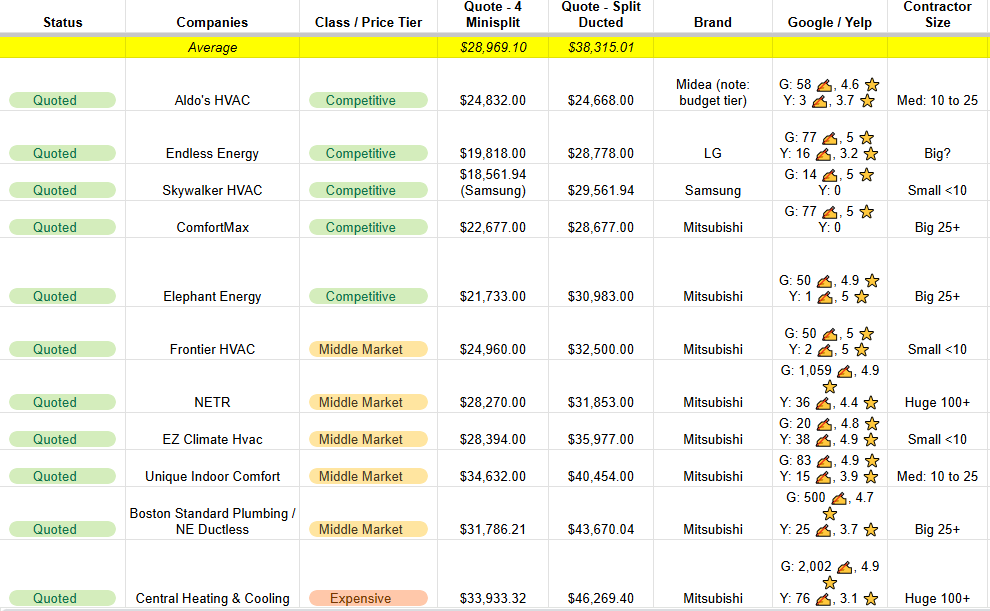Open the Competitive tier chip for Aldo's HVAC
990x611 pixels.
pyautogui.click(x=368, y=100)
